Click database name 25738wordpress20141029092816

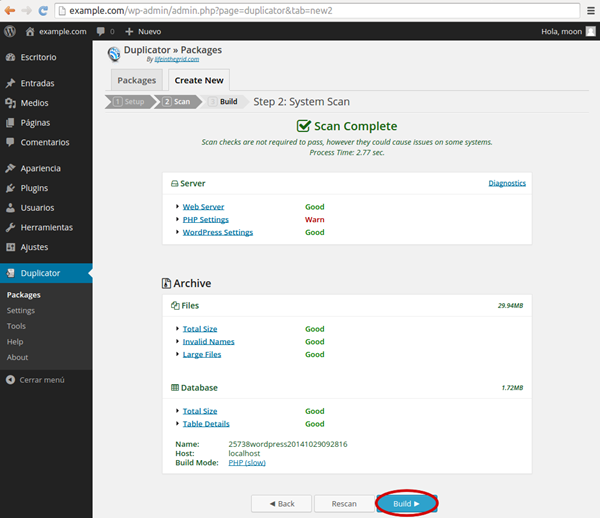pyautogui.click(x=288, y=444)
